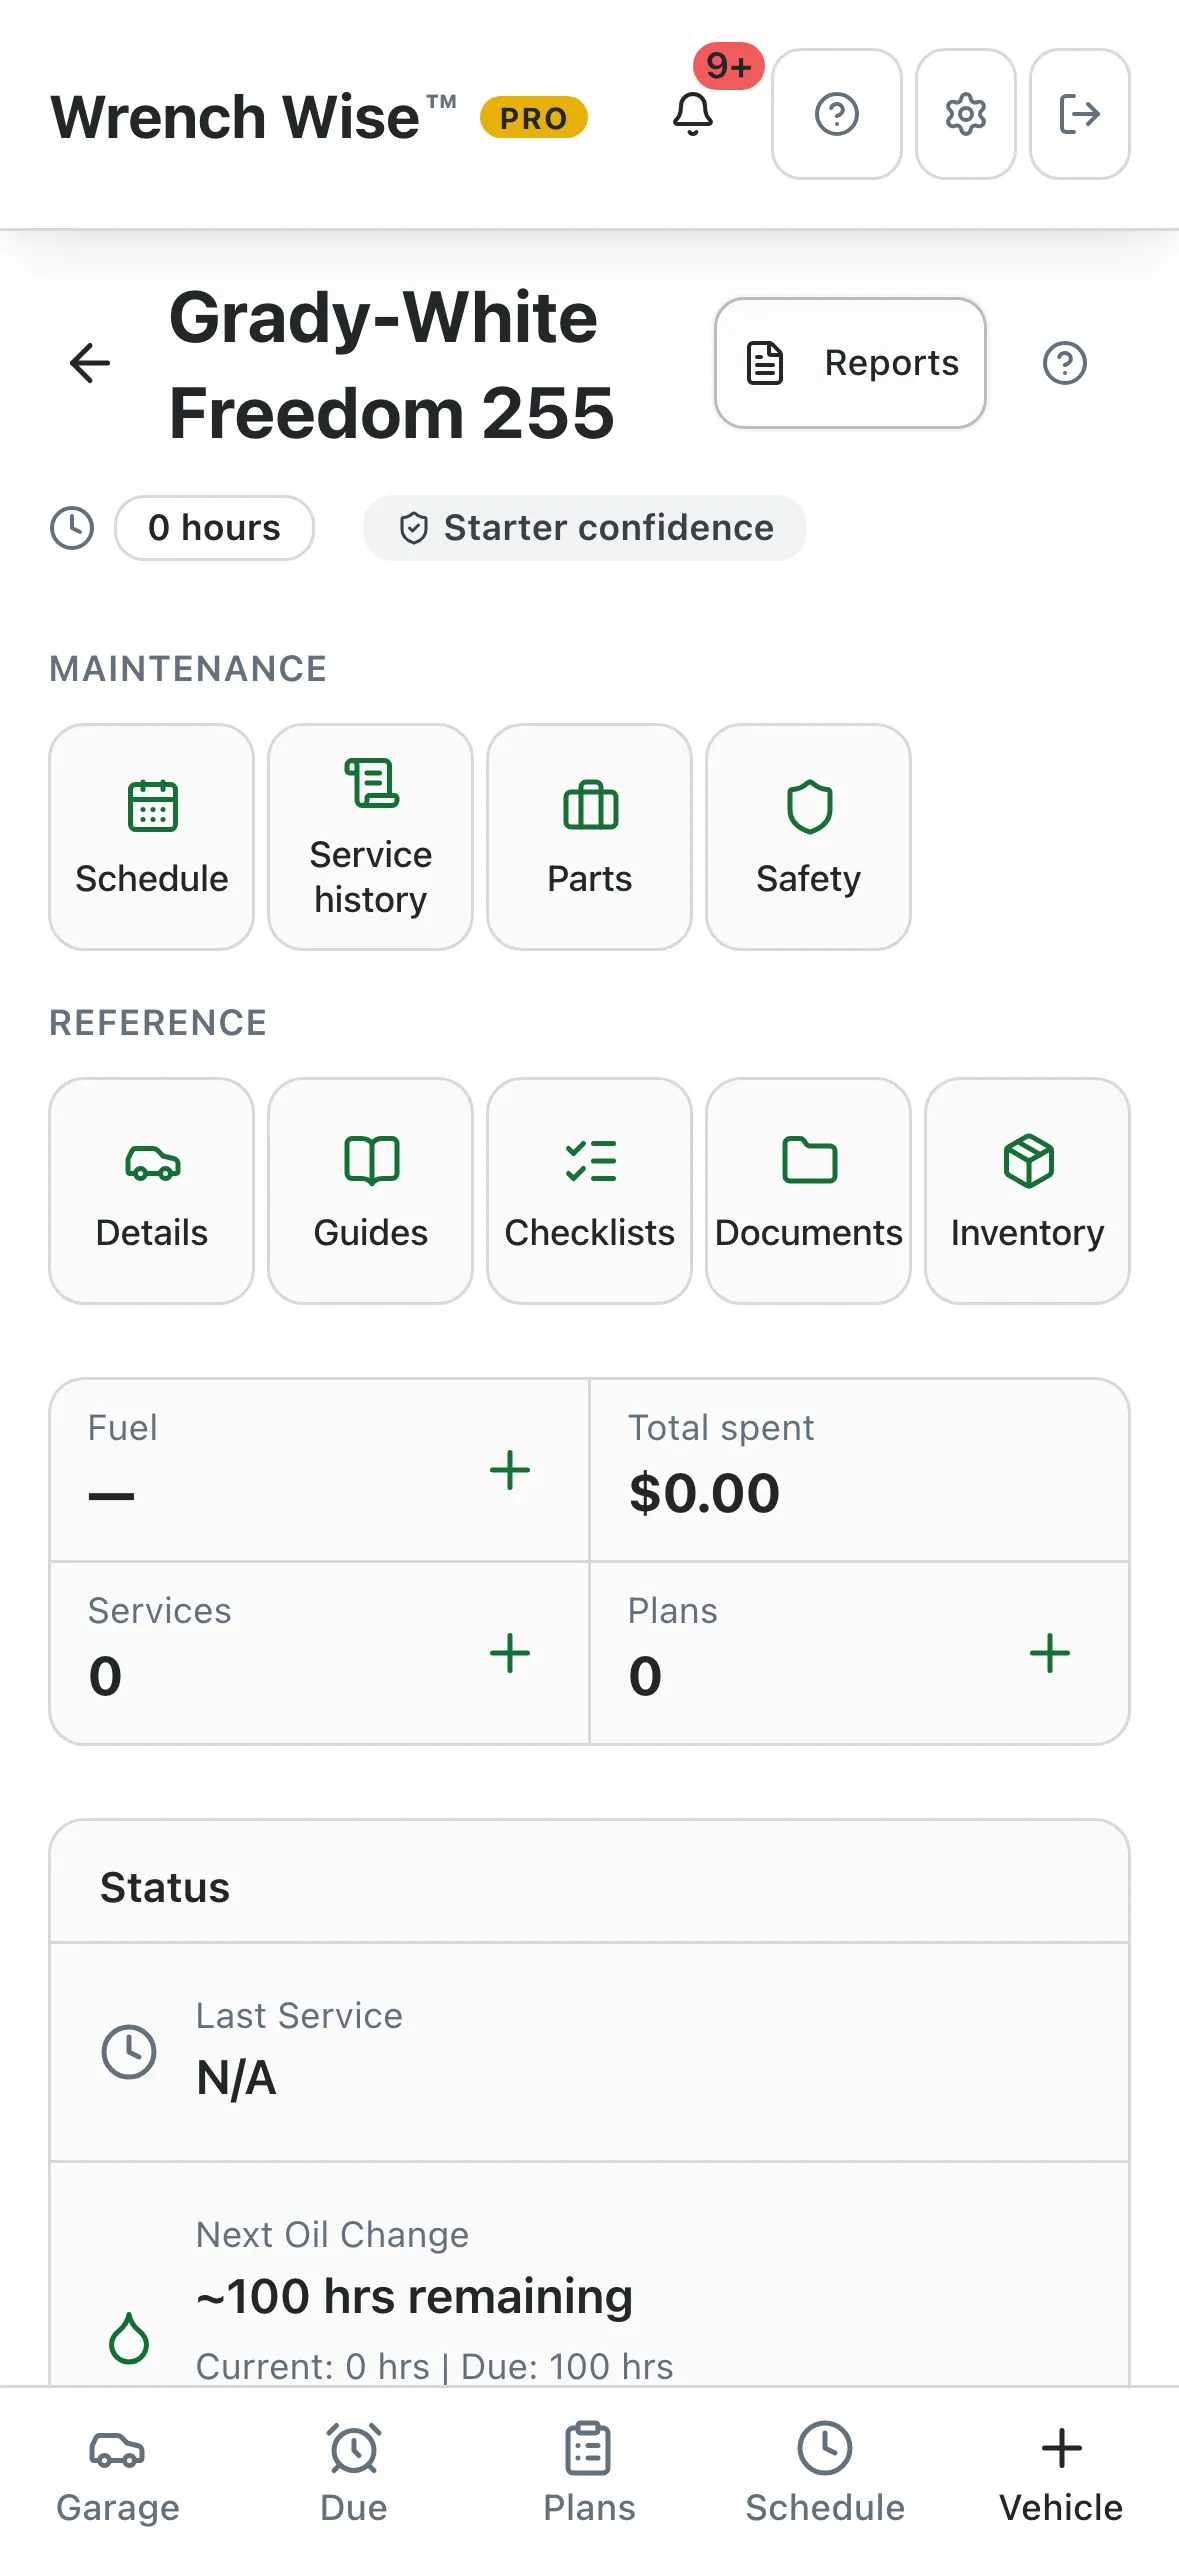The image size is (1179, 2556).
Task: Open the notifications bell
Action: pyautogui.click(x=693, y=113)
